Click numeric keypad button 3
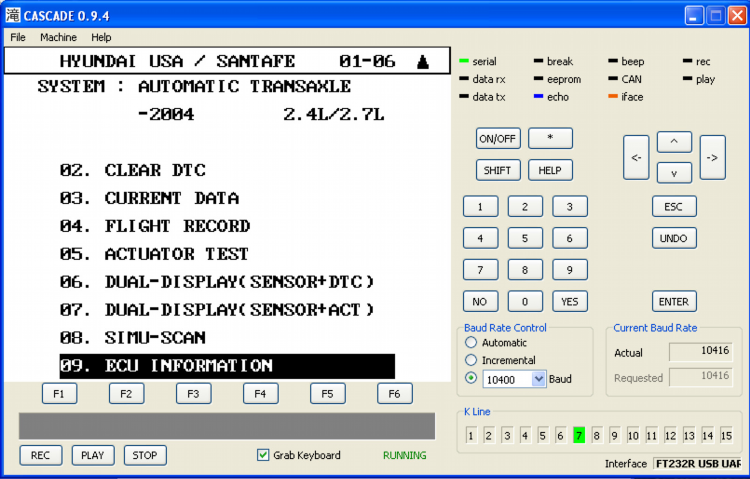Viewport: 750px width, 479px height. point(570,207)
